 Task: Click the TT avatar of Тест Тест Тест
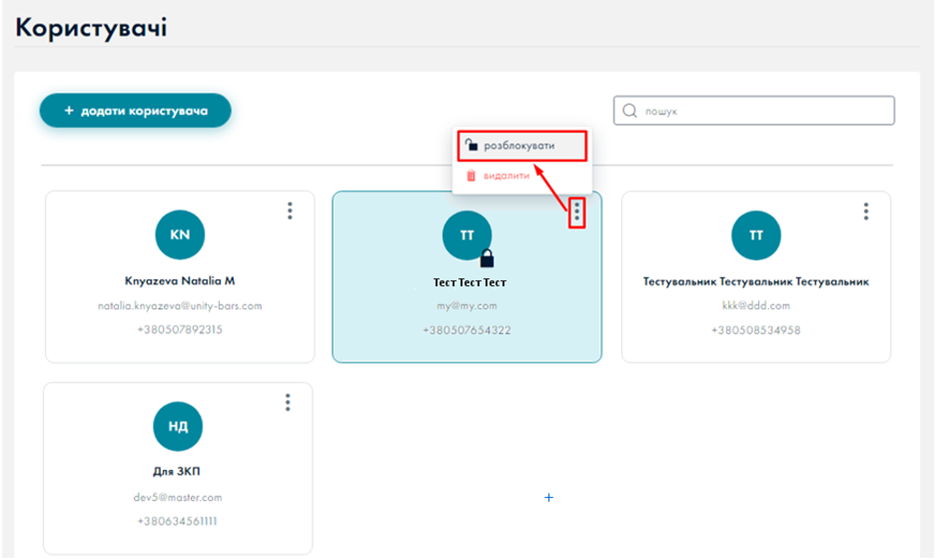pyautogui.click(x=466, y=235)
